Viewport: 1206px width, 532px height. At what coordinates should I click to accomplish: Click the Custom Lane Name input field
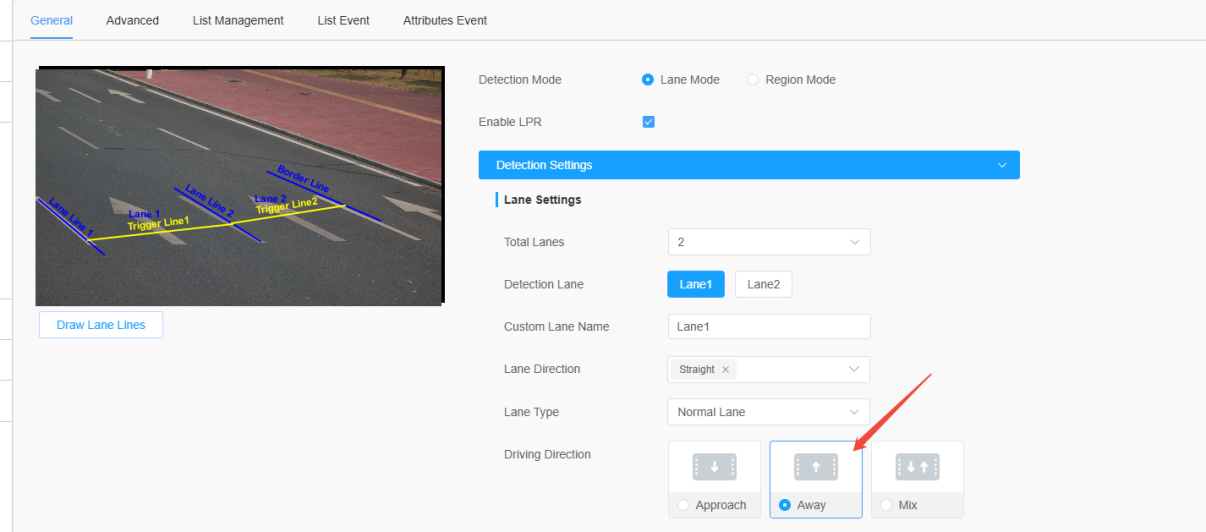click(769, 327)
